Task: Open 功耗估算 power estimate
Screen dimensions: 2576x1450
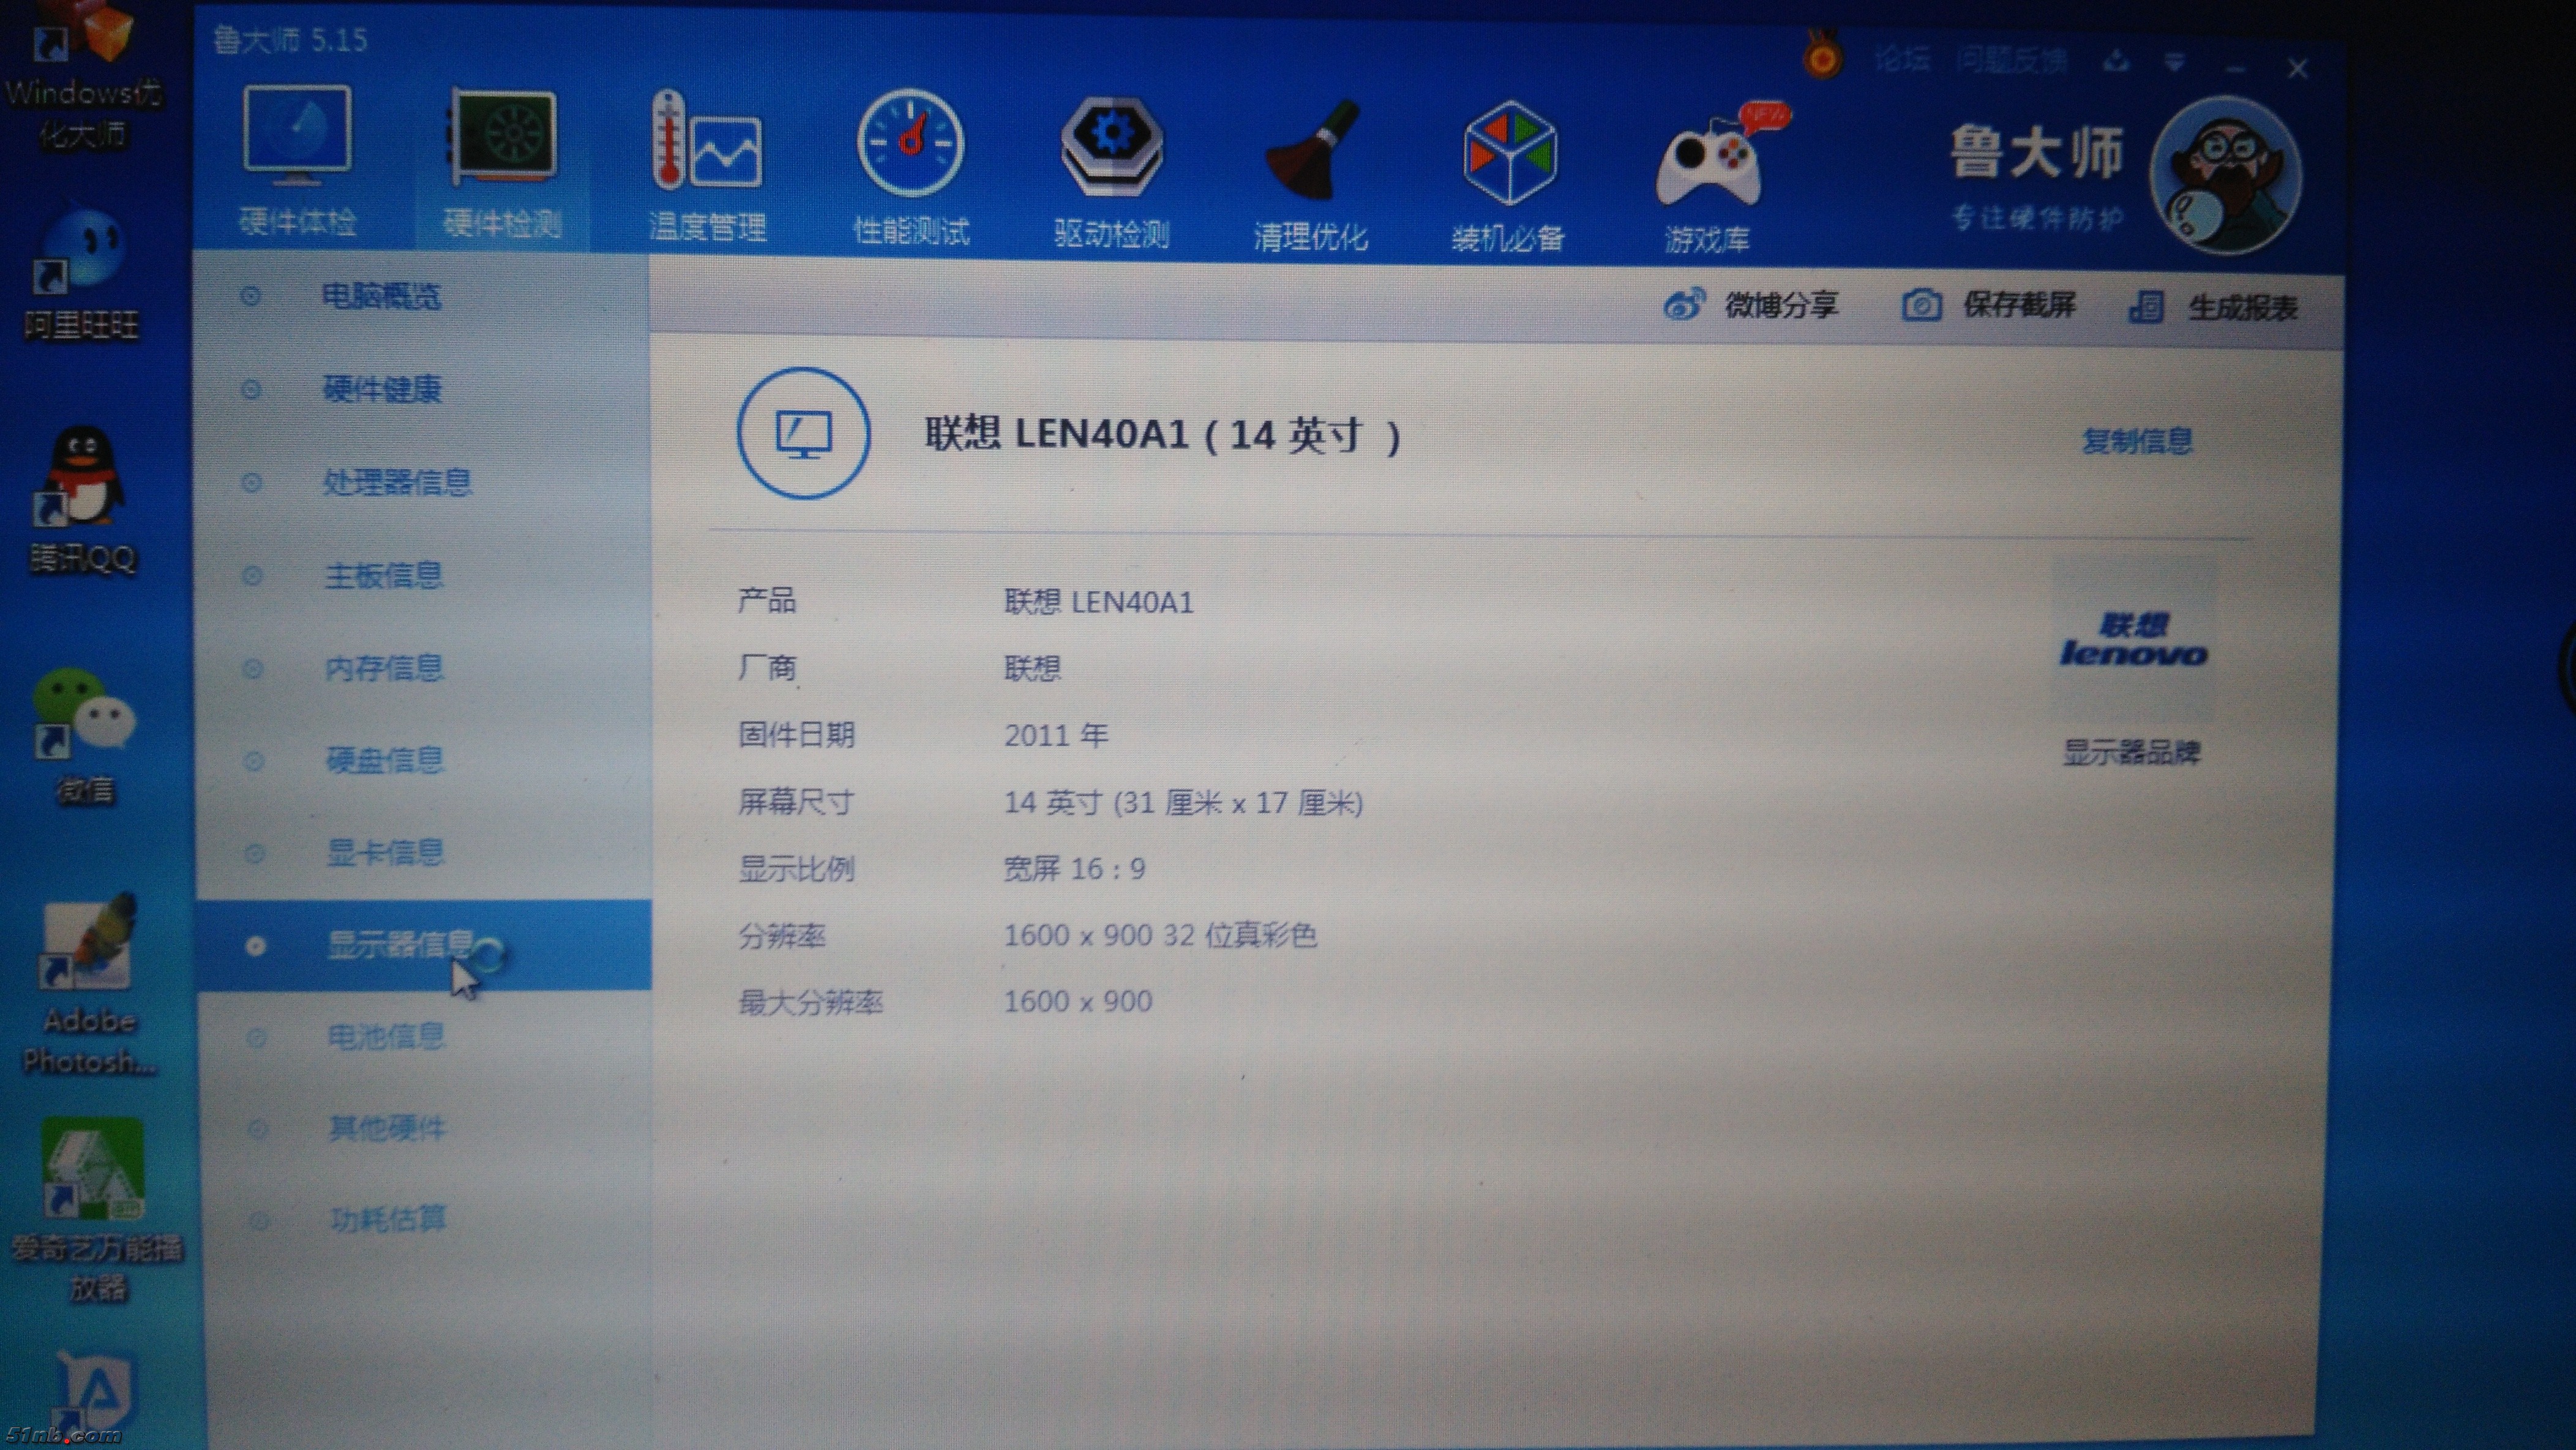Action: (388, 1219)
